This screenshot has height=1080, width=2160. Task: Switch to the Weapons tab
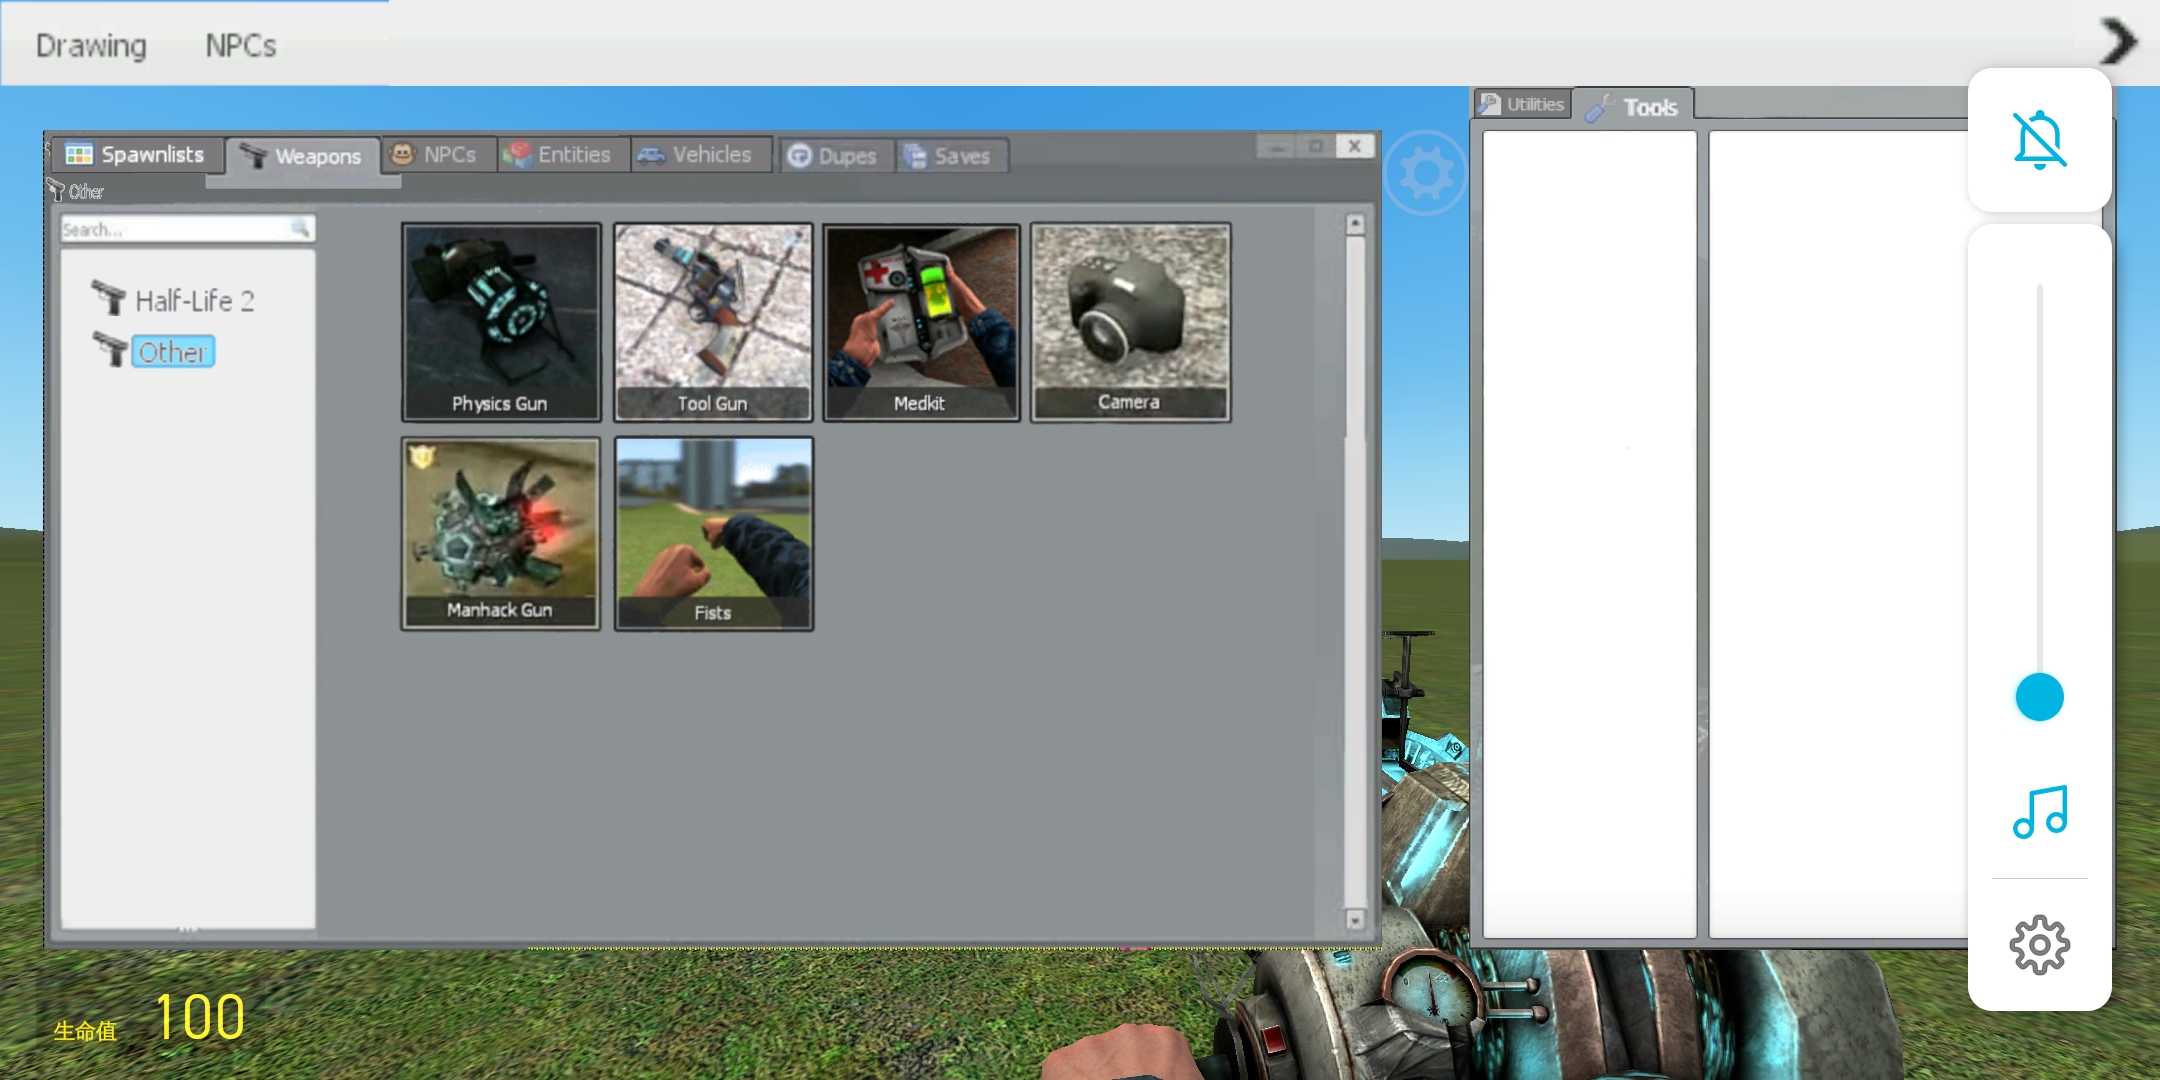tap(302, 156)
